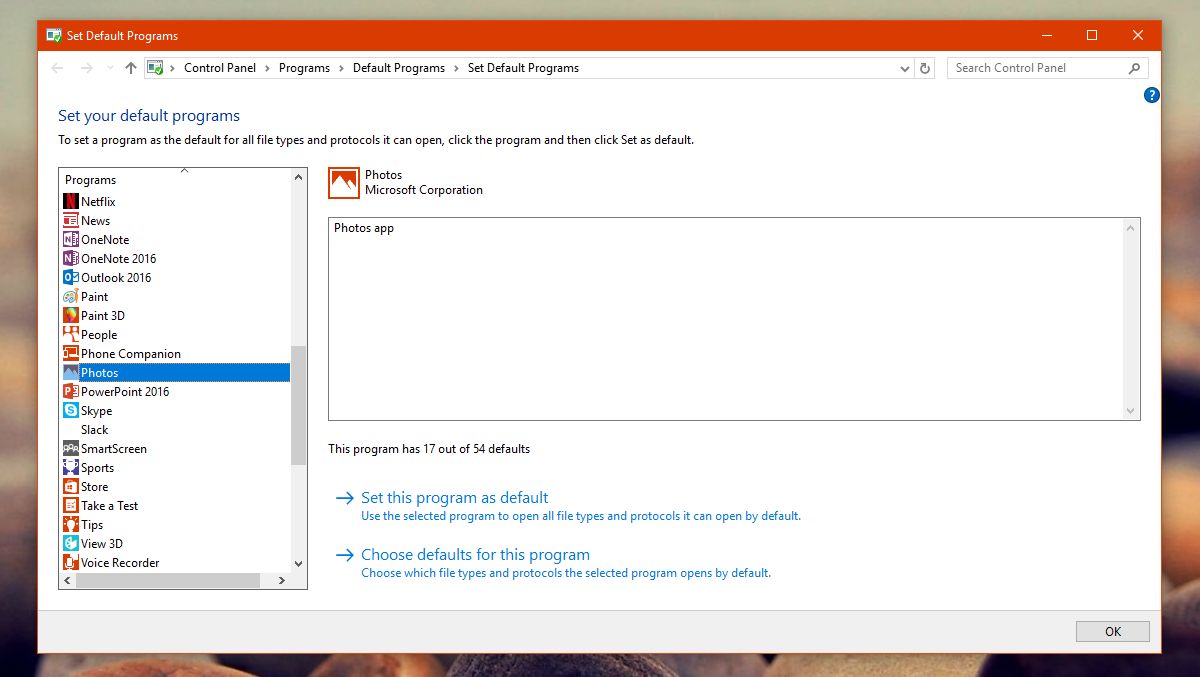Click the Netflix icon in programs list
Viewport: 1200px width, 677px height.
pos(70,202)
